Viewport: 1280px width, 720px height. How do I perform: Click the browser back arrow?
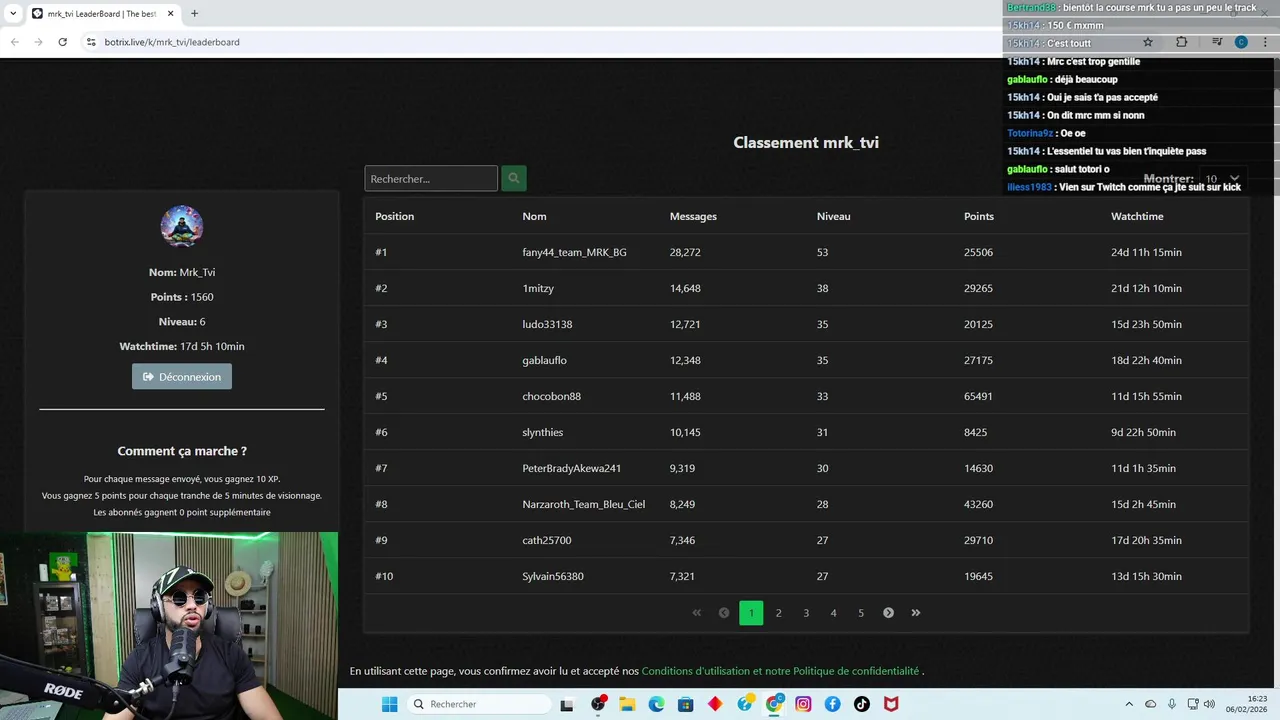tap(14, 42)
